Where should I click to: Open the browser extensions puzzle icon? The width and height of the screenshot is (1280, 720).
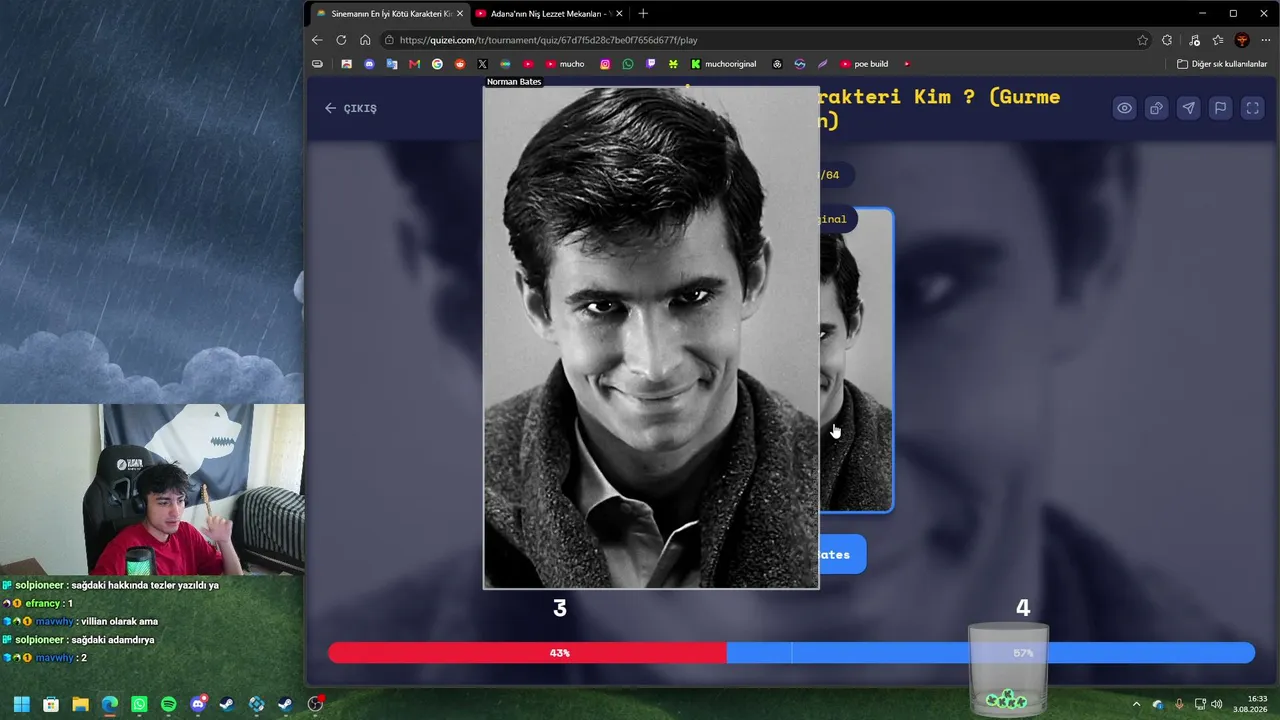[x=1167, y=40]
